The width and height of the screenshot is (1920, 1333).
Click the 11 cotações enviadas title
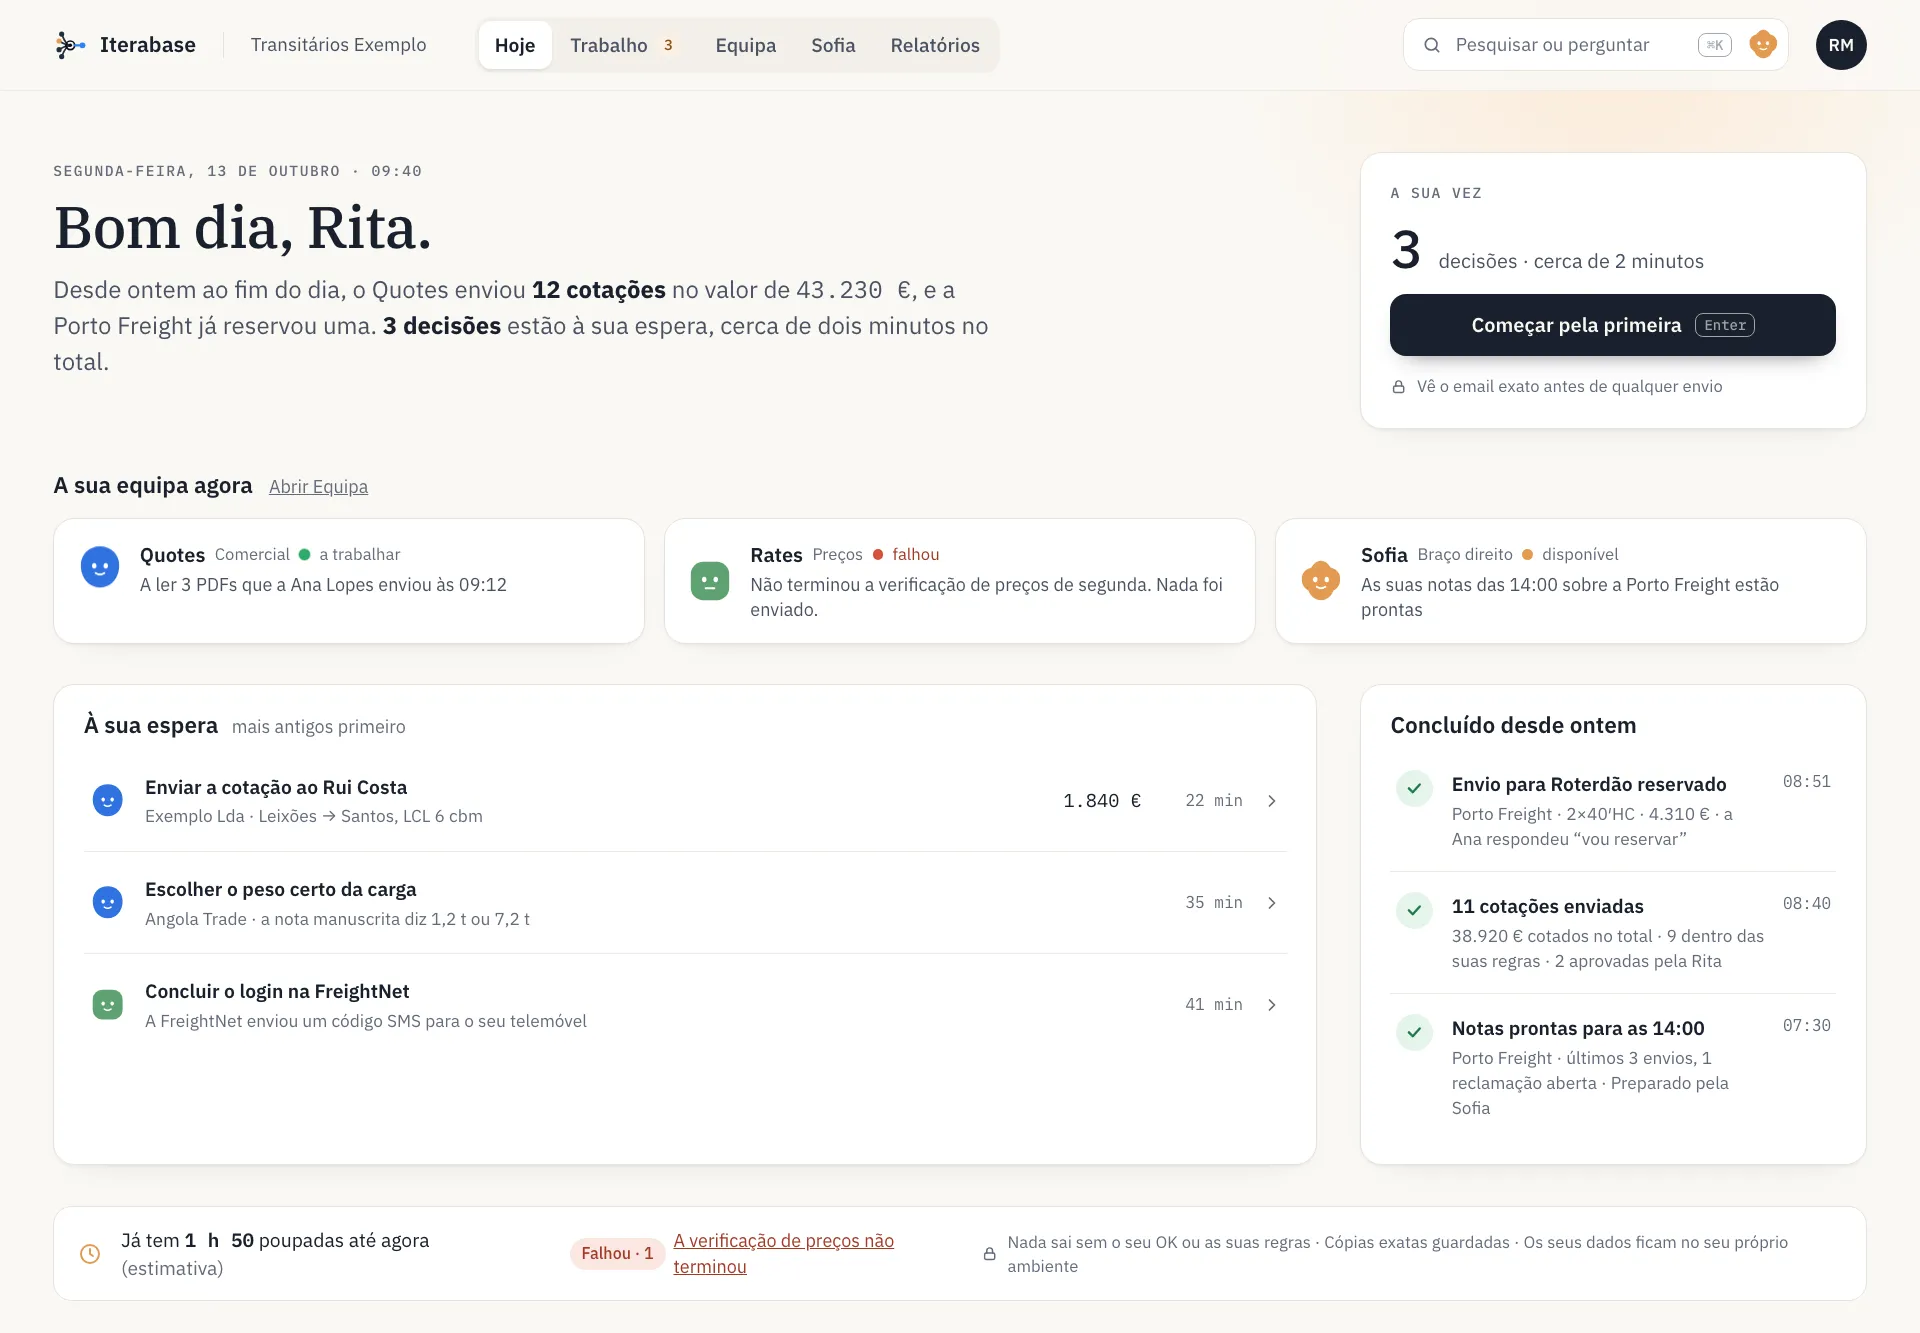tap(1547, 906)
